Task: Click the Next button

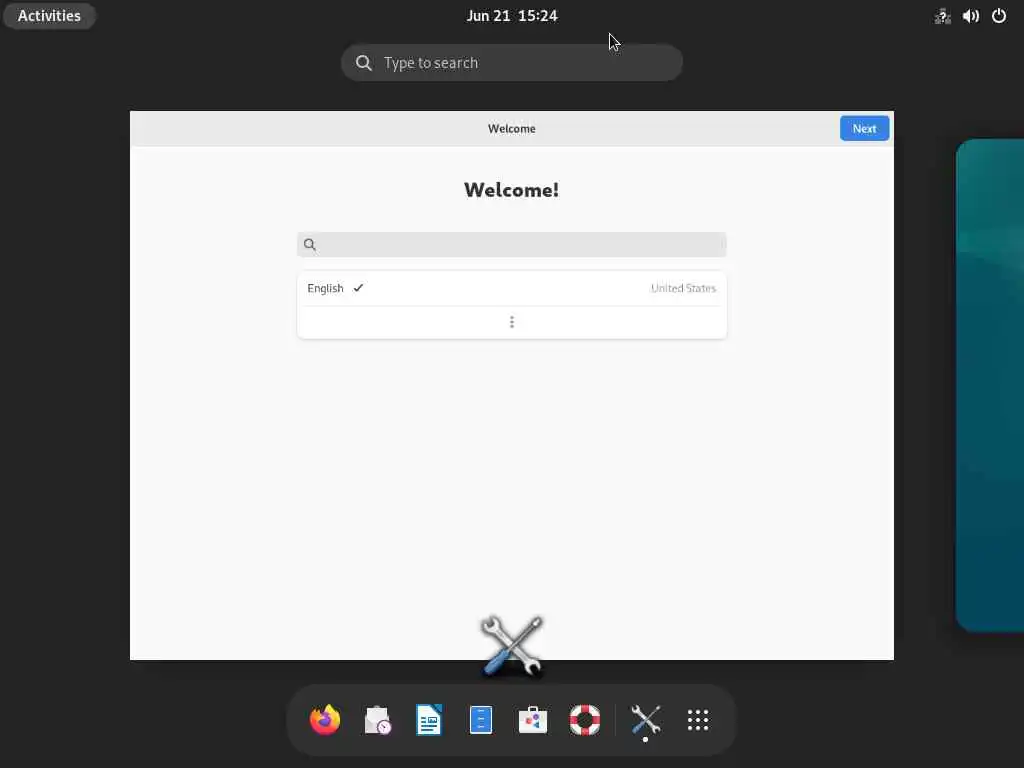Action: [864, 129]
